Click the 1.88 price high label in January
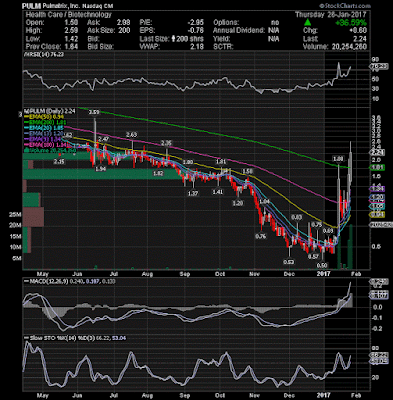 tap(338, 159)
